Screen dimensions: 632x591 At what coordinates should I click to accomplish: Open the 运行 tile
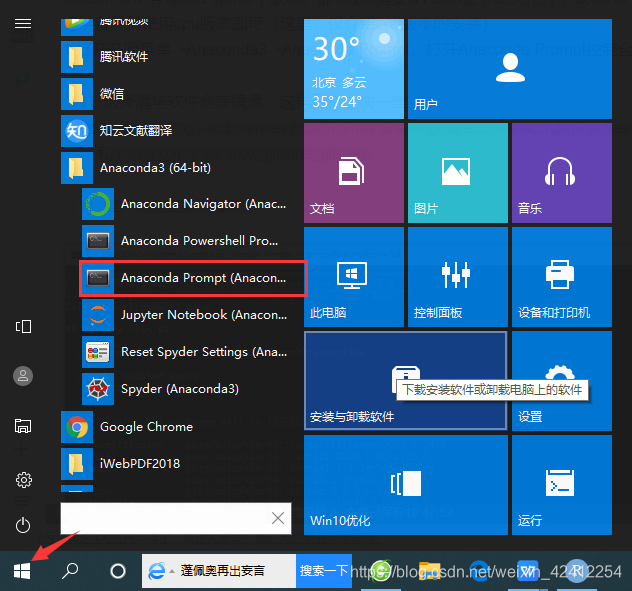tap(562, 485)
